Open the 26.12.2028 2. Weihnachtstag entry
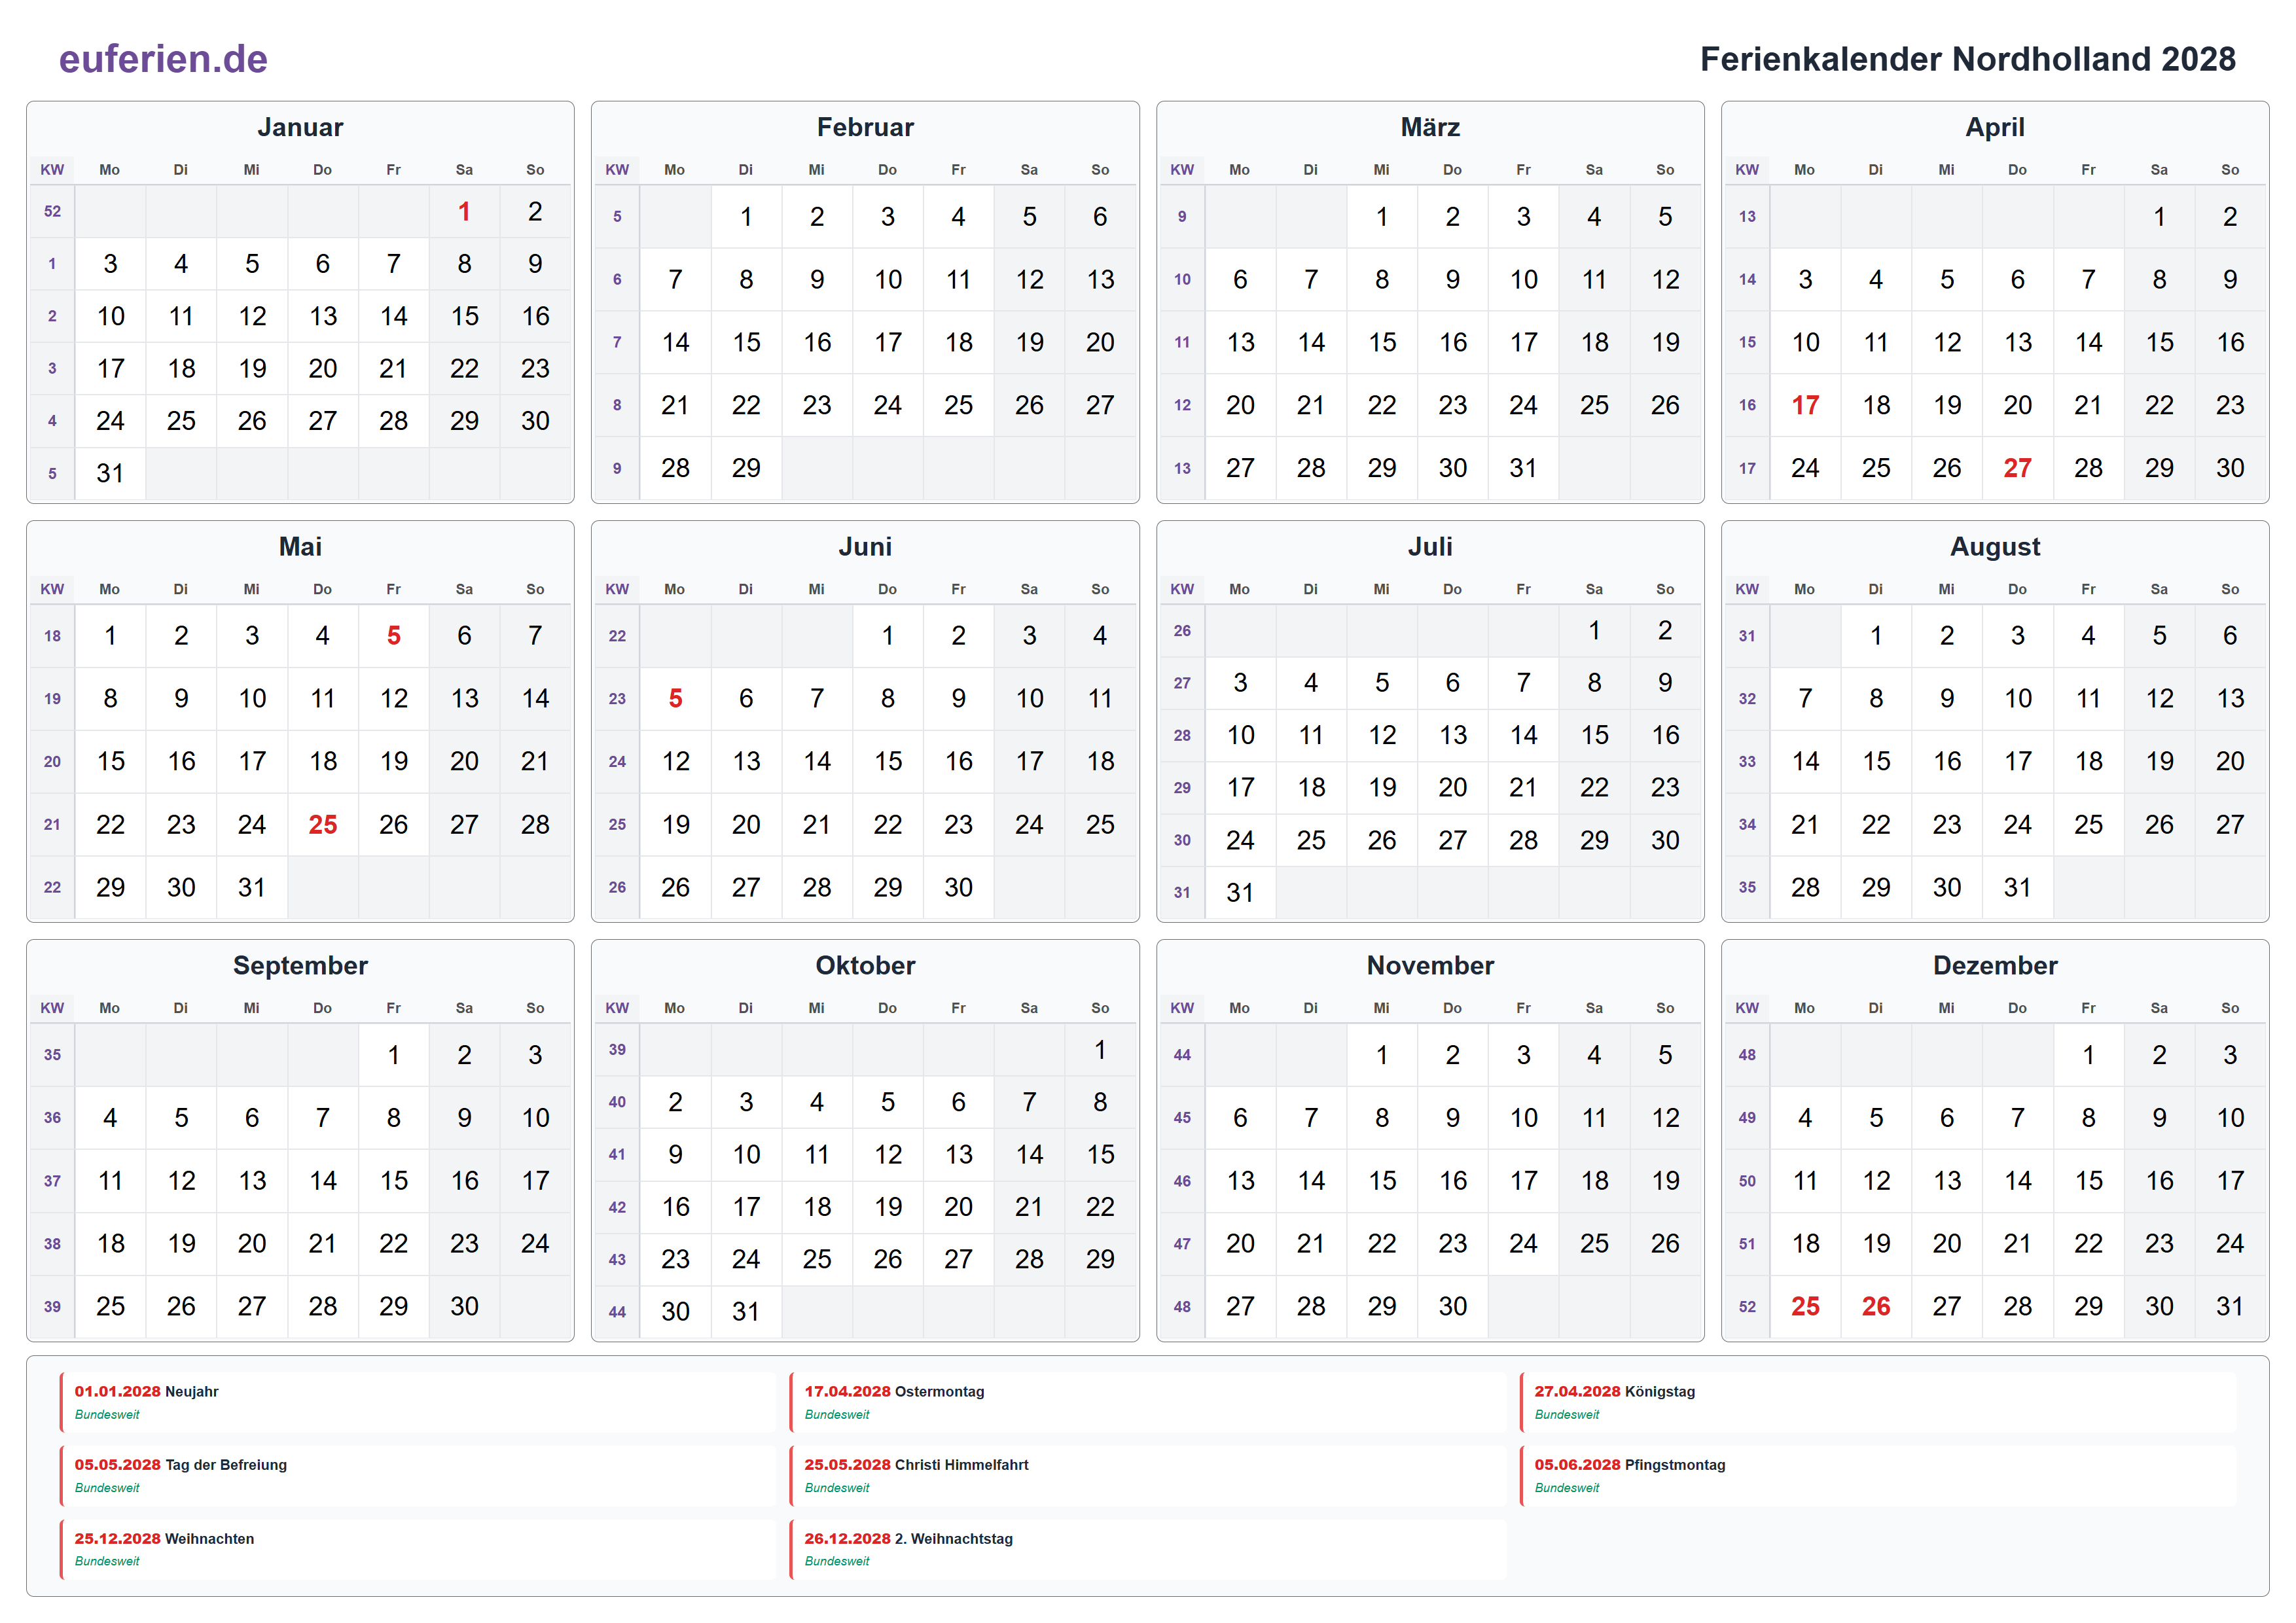 [x=1148, y=1549]
